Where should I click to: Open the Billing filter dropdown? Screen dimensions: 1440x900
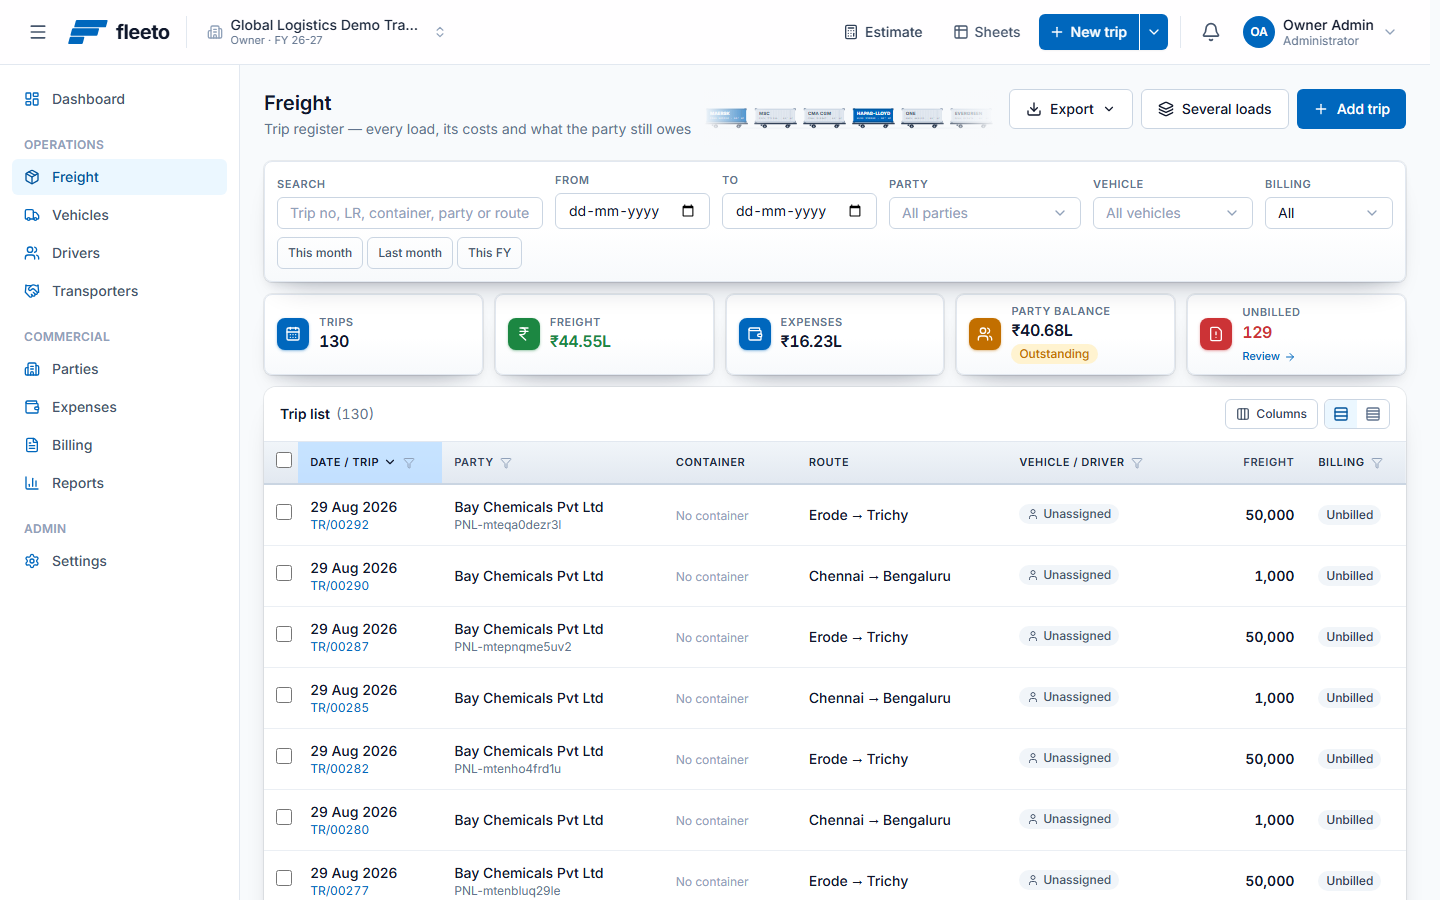click(1329, 213)
